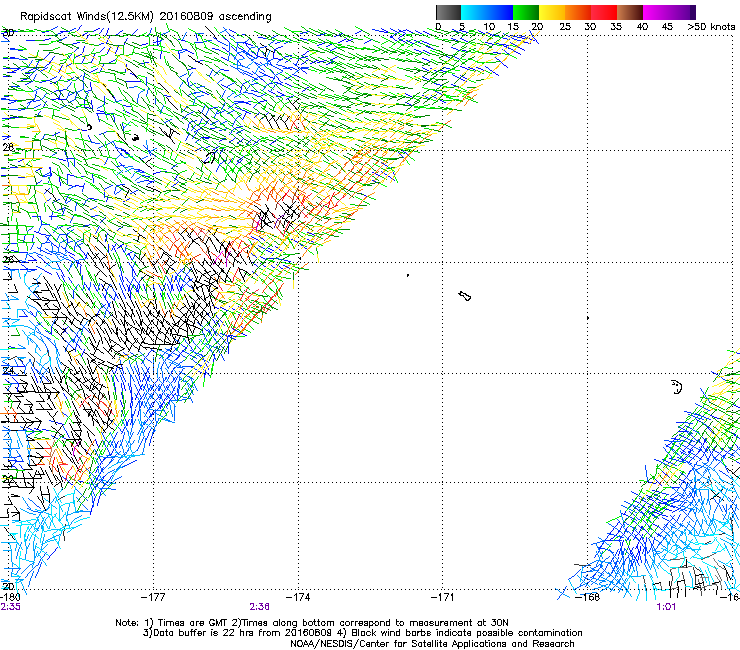Click the '-168' longitude axis label
The height and width of the screenshot is (650, 740).
pyautogui.click(x=588, y=597)
